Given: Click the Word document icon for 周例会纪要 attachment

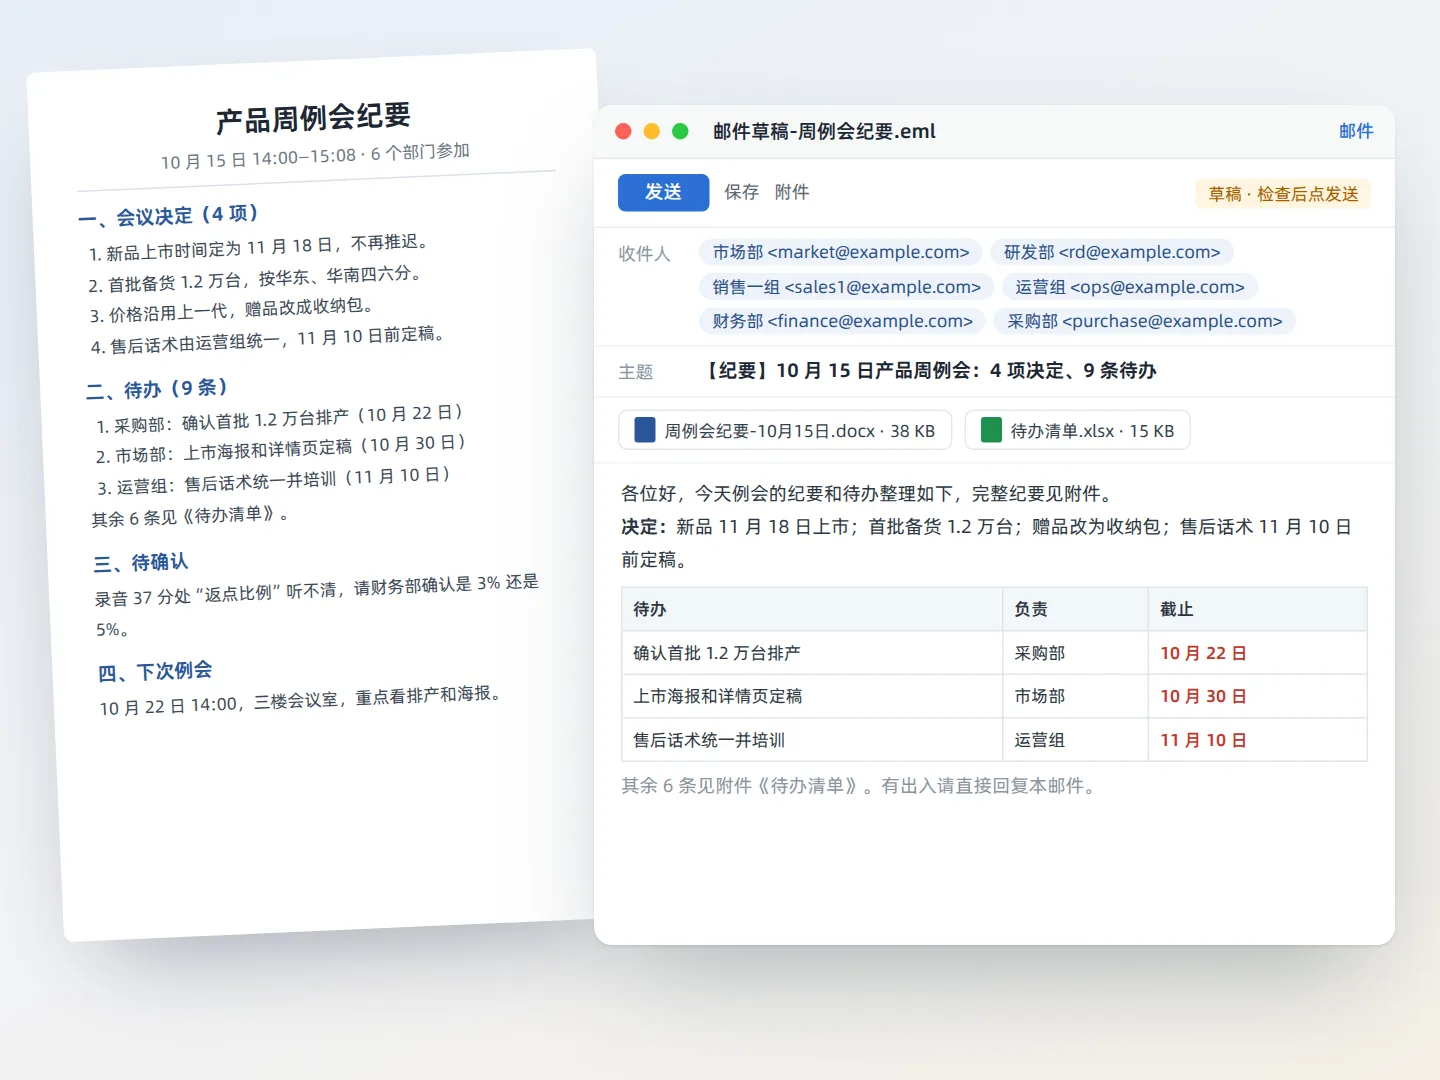Looking at the screenshot, I should [x=645, y=430].
